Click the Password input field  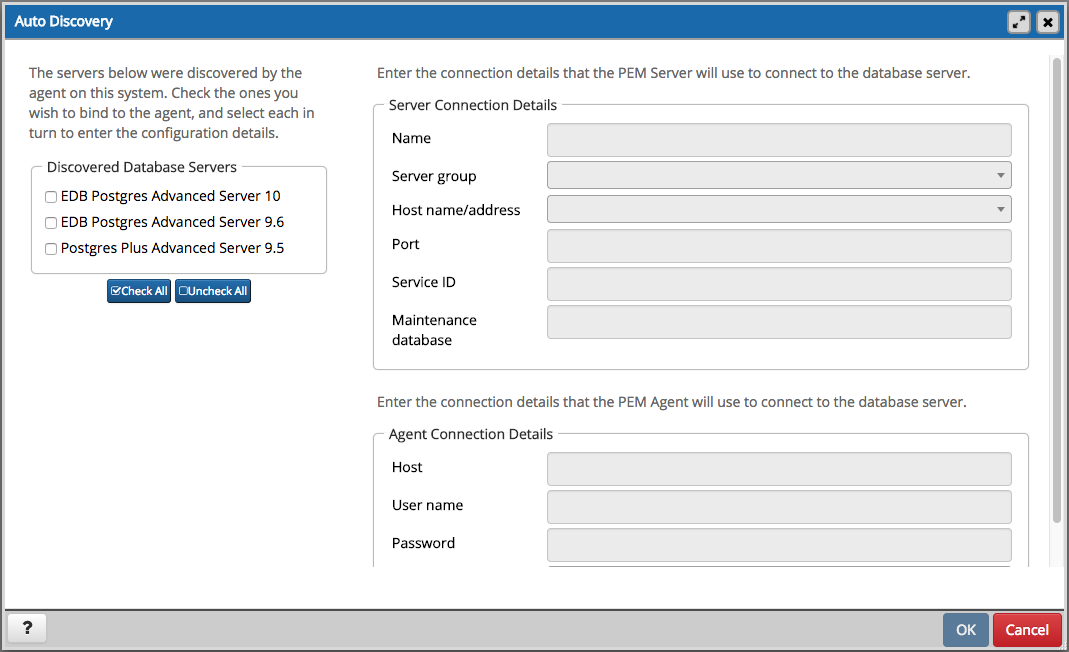[779, 545]
